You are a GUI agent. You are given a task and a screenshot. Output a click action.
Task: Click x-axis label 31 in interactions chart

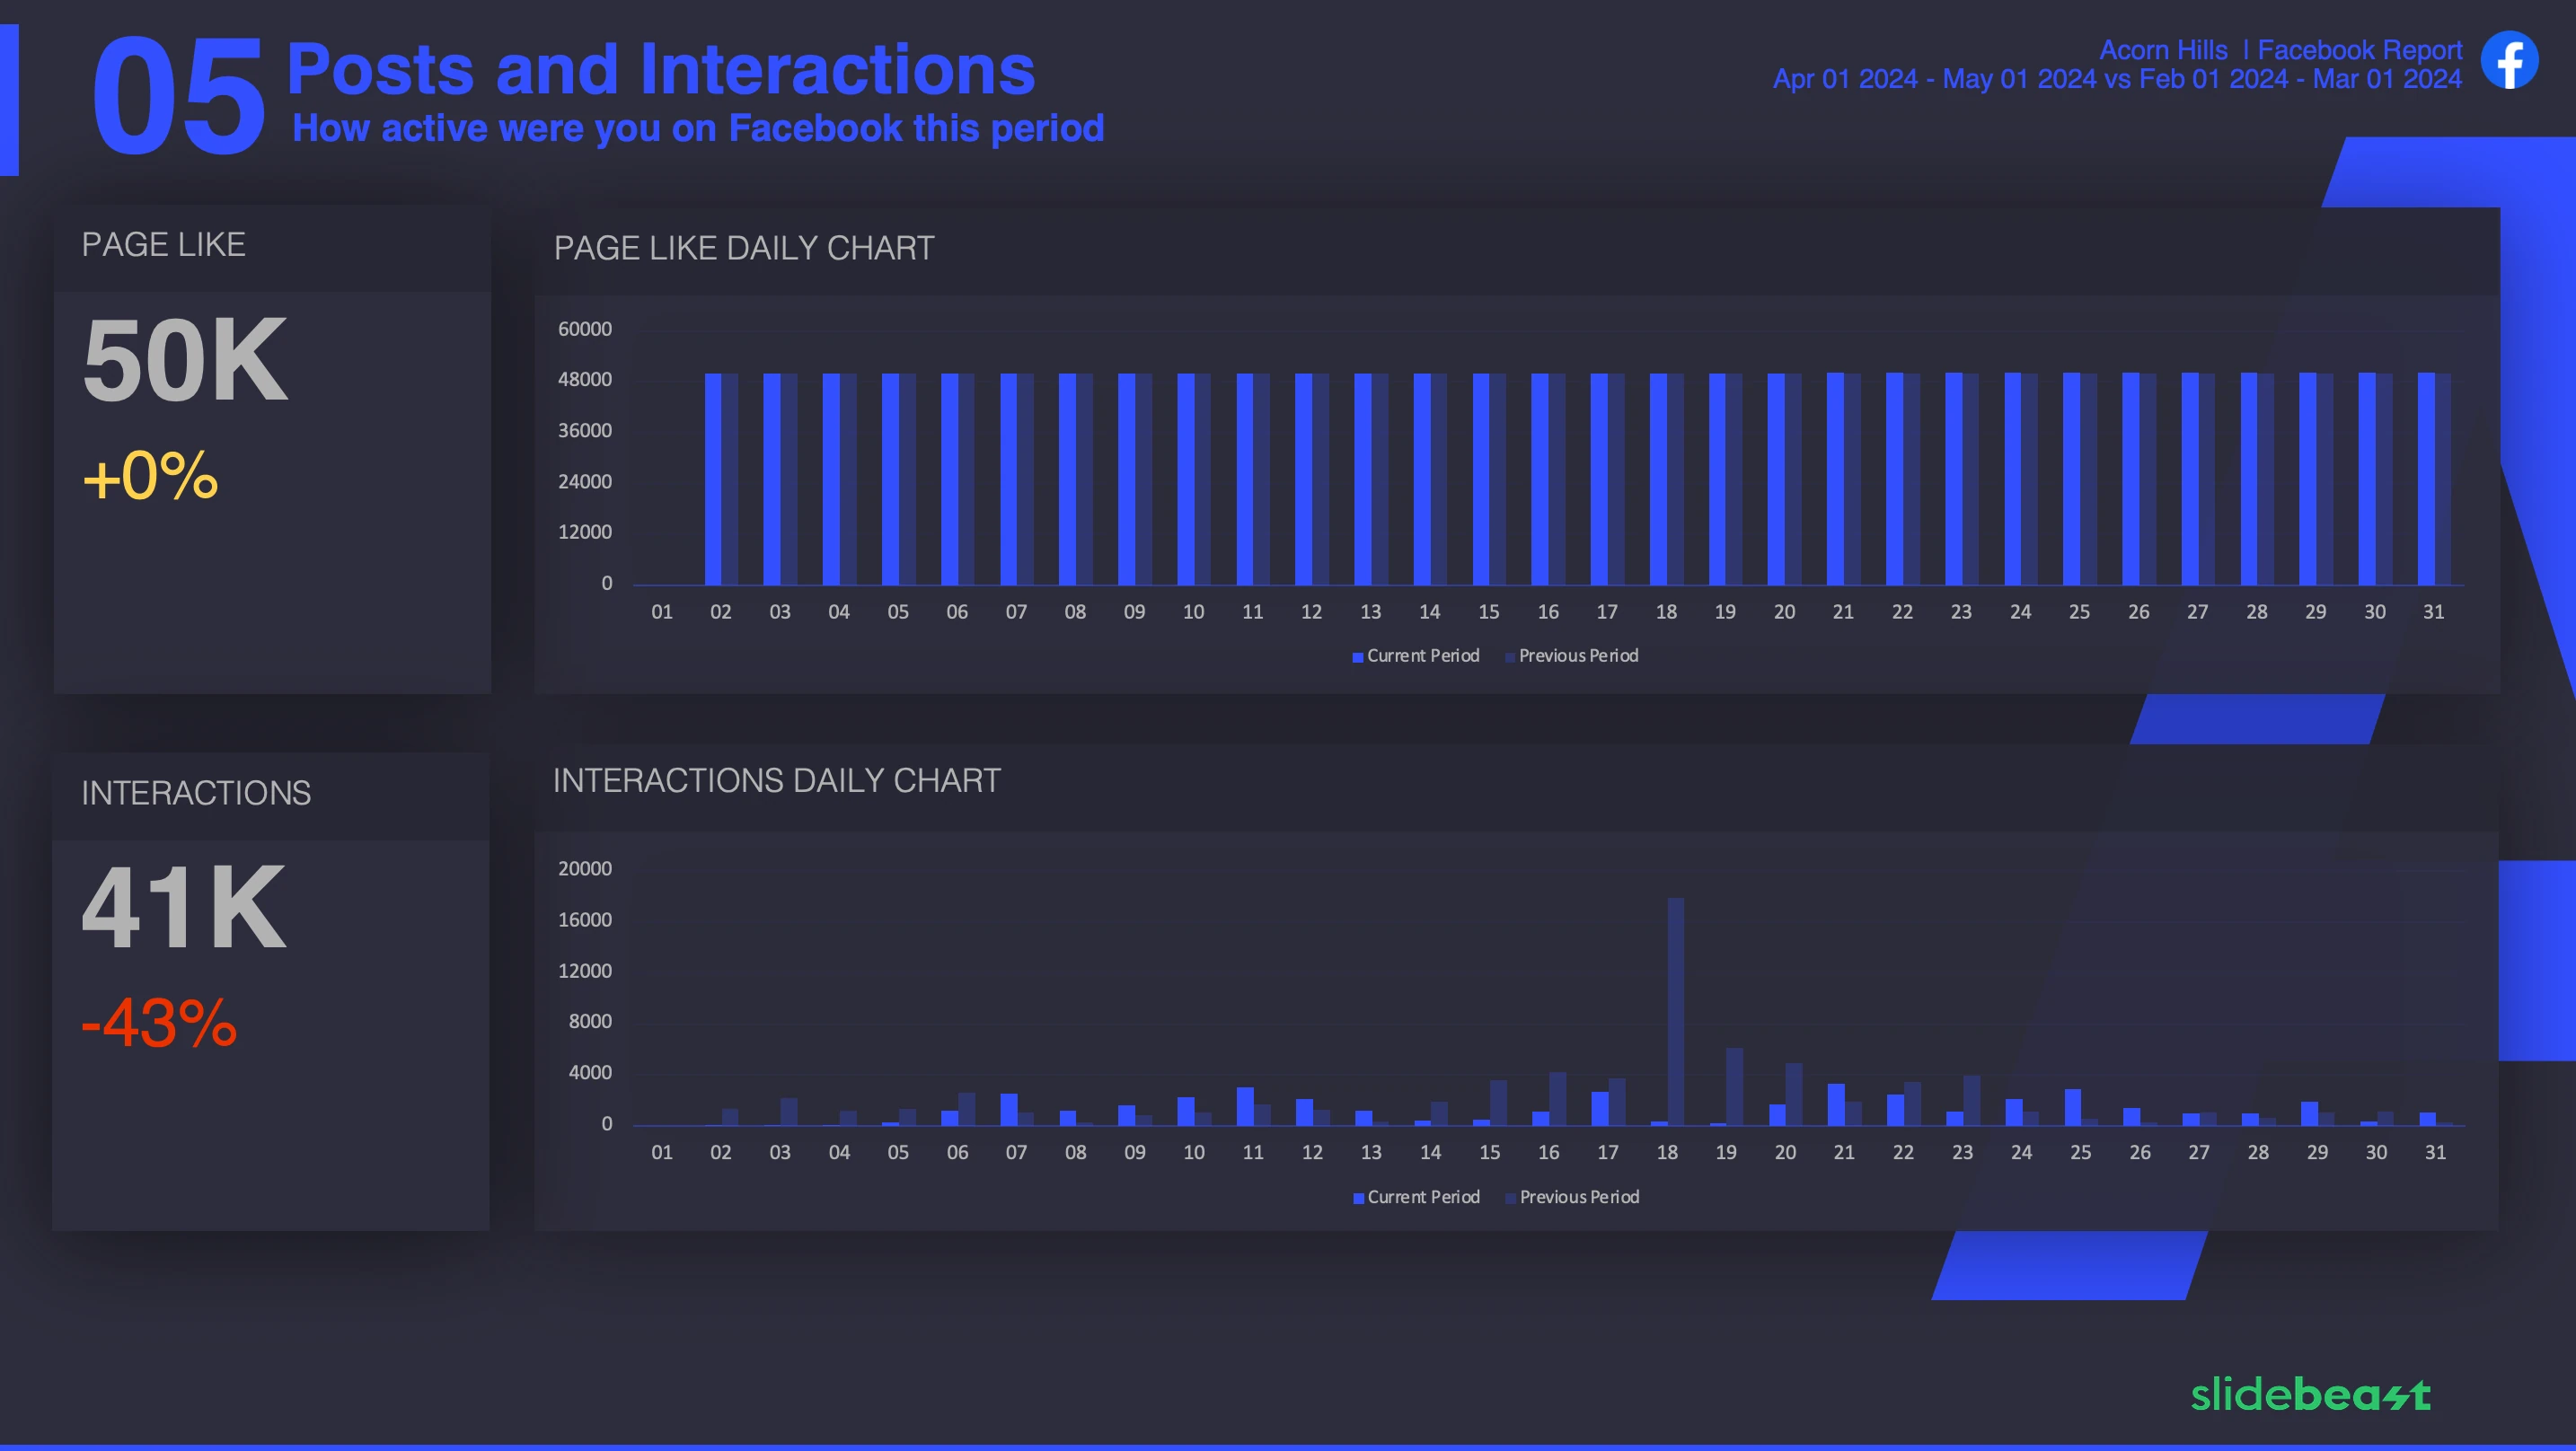click(x=2435, y=1153)
